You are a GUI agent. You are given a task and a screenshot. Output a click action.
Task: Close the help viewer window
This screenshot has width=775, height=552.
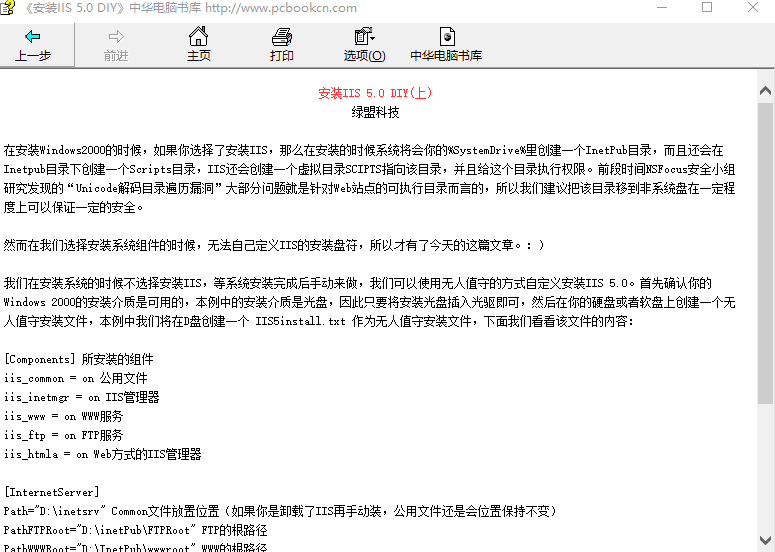tap(752, 8)
